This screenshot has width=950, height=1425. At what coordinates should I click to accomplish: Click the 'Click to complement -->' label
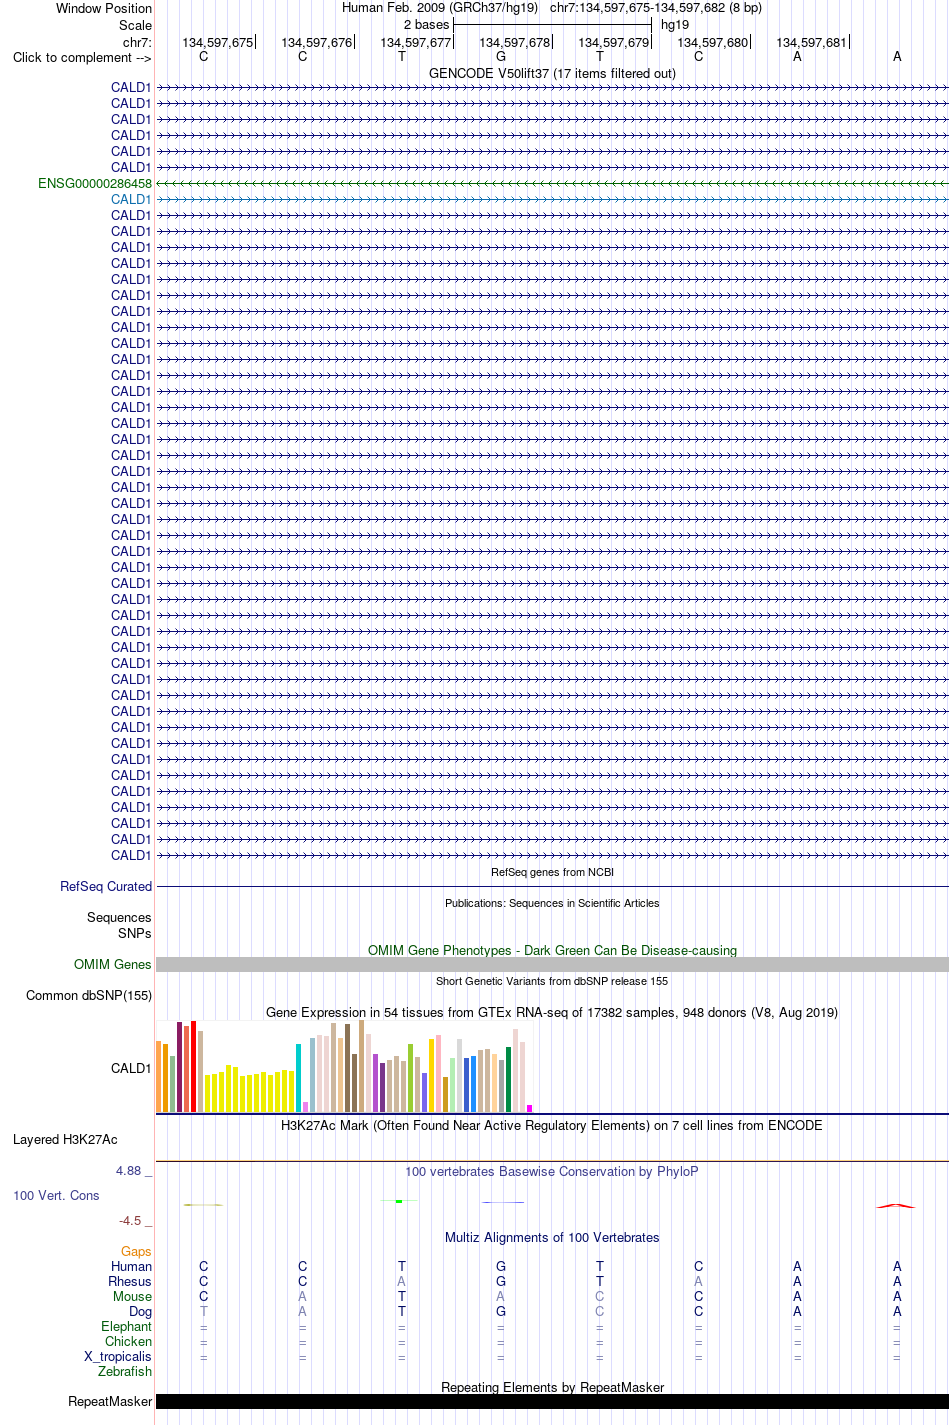[x=82, y=57]
